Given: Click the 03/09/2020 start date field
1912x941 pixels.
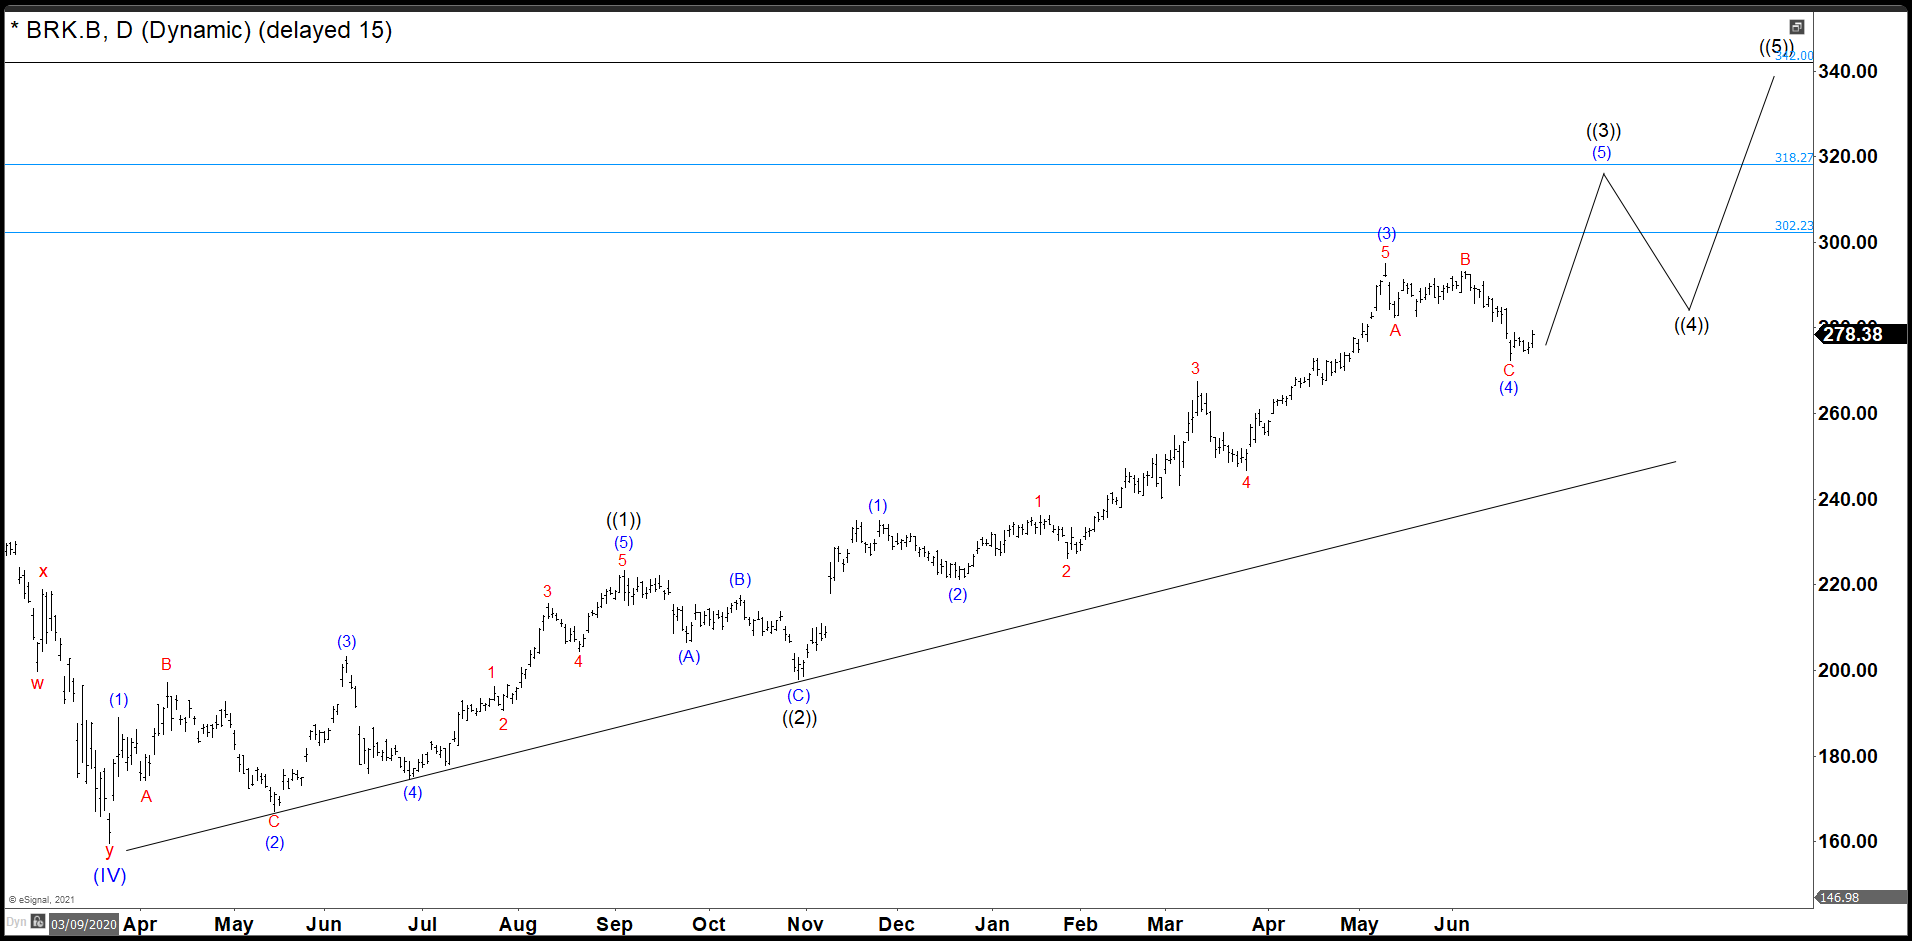Looking at the screenshot, I should [x=84, y=923].
